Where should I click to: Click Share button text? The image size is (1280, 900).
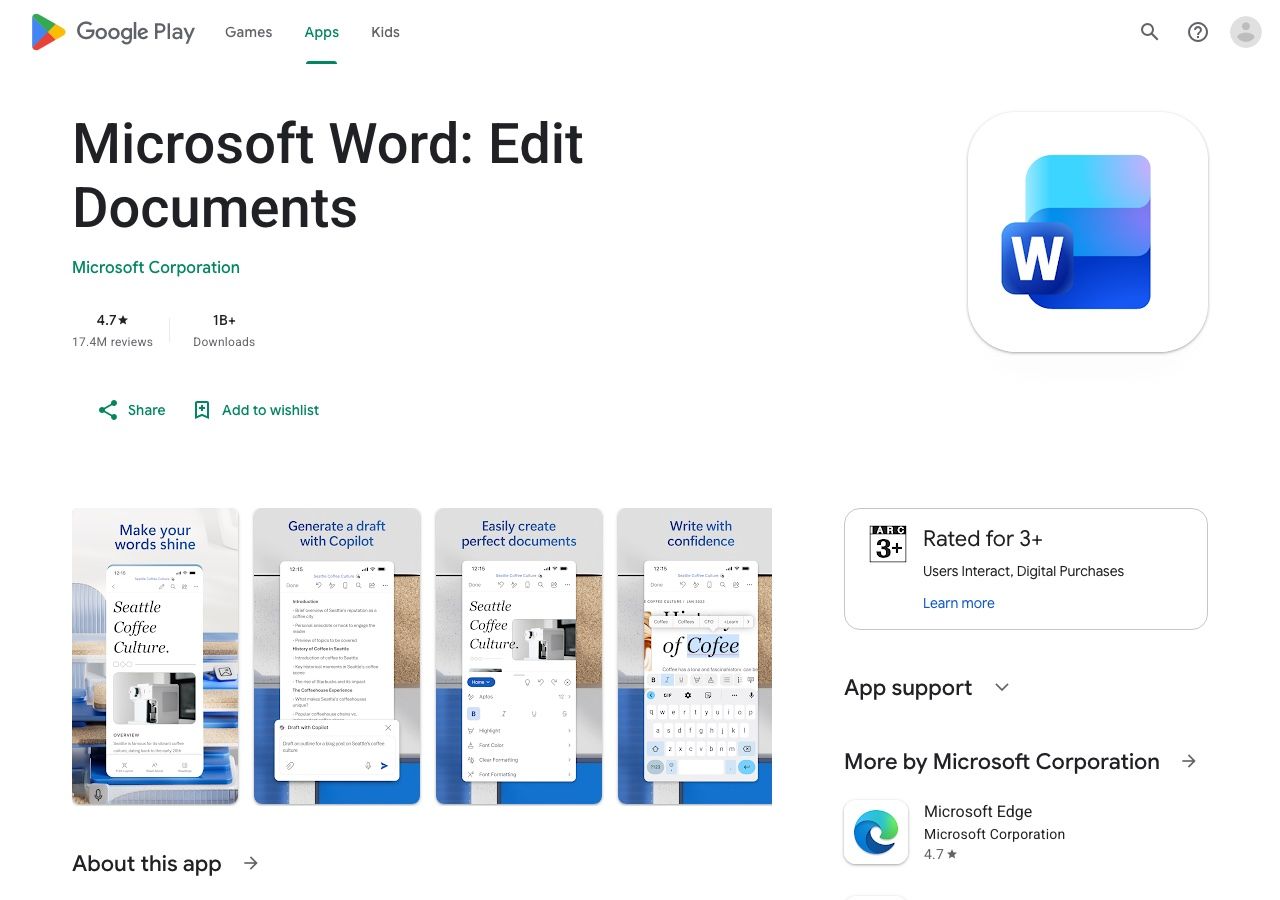(x=147, y=410)
